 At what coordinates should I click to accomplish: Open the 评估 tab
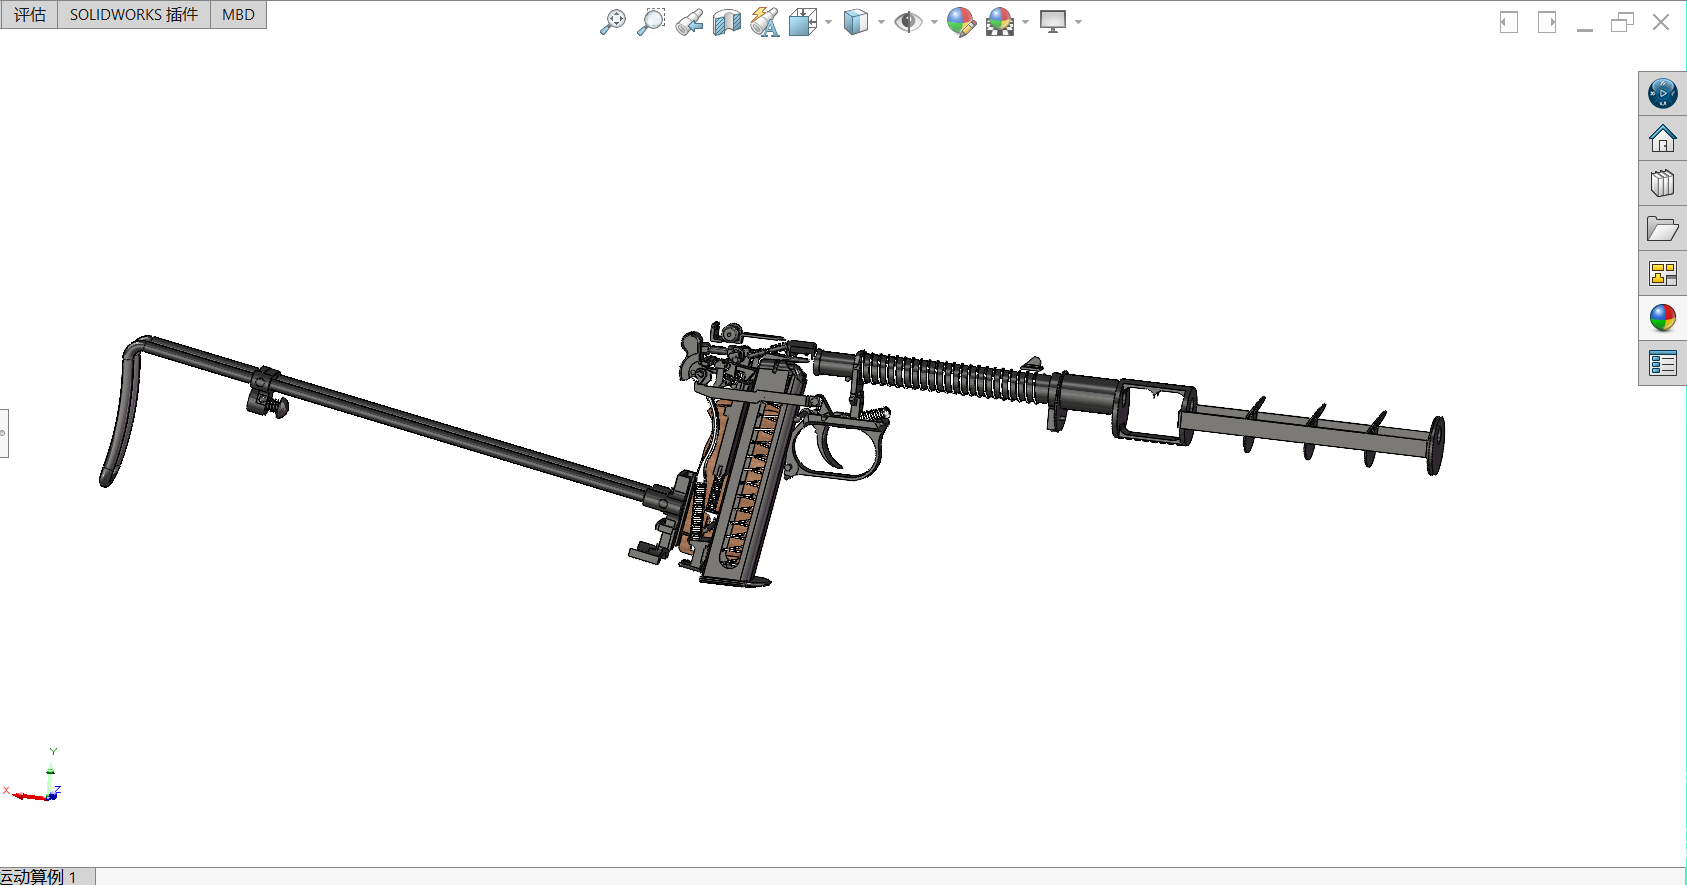click(29, 15)
